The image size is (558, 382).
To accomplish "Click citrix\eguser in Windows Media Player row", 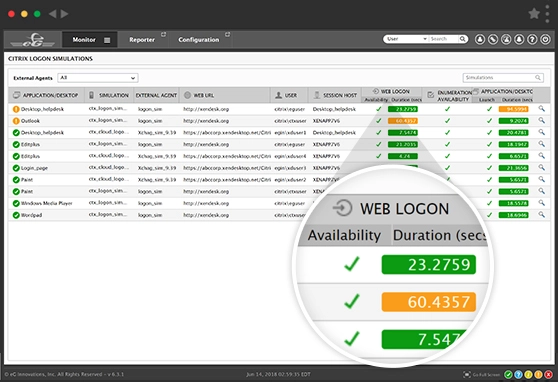I will 289,203.
